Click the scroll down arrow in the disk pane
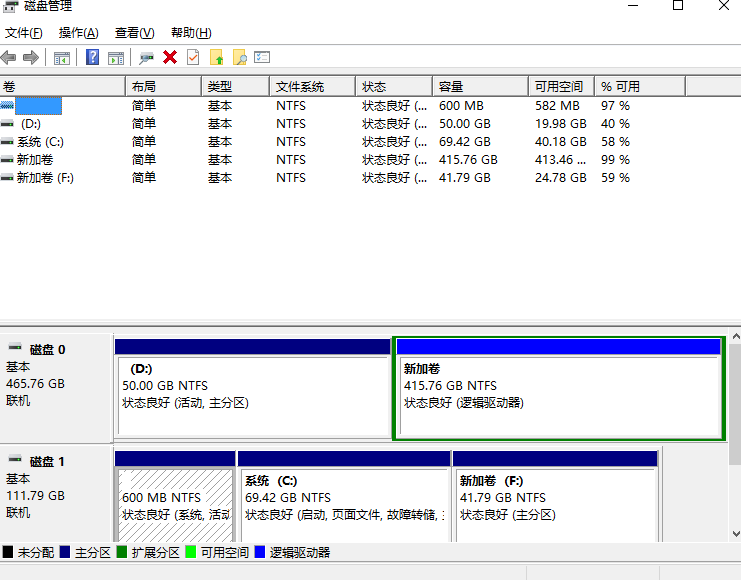This screenshot has height=580, width=741. (735, 534)
